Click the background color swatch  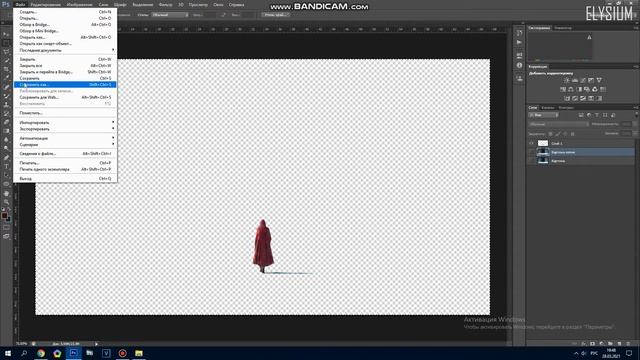[8, 218]
